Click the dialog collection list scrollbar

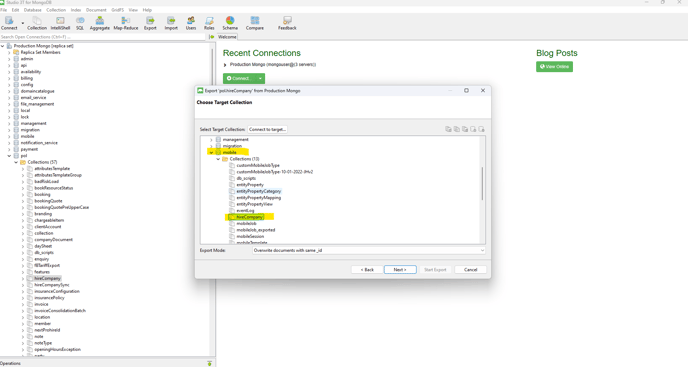click(482, 184)
